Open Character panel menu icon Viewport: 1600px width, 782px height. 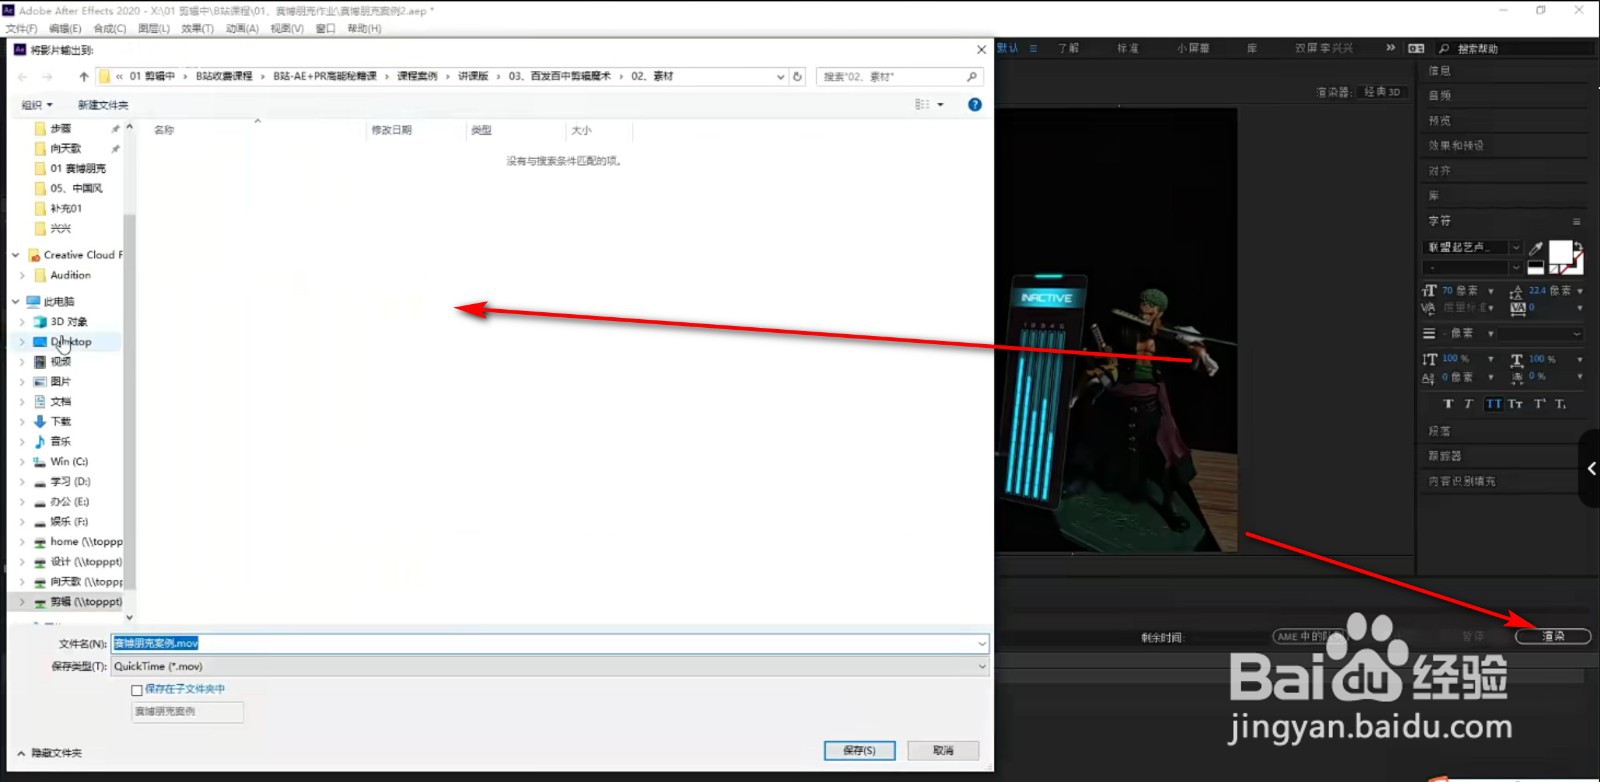1576,221
